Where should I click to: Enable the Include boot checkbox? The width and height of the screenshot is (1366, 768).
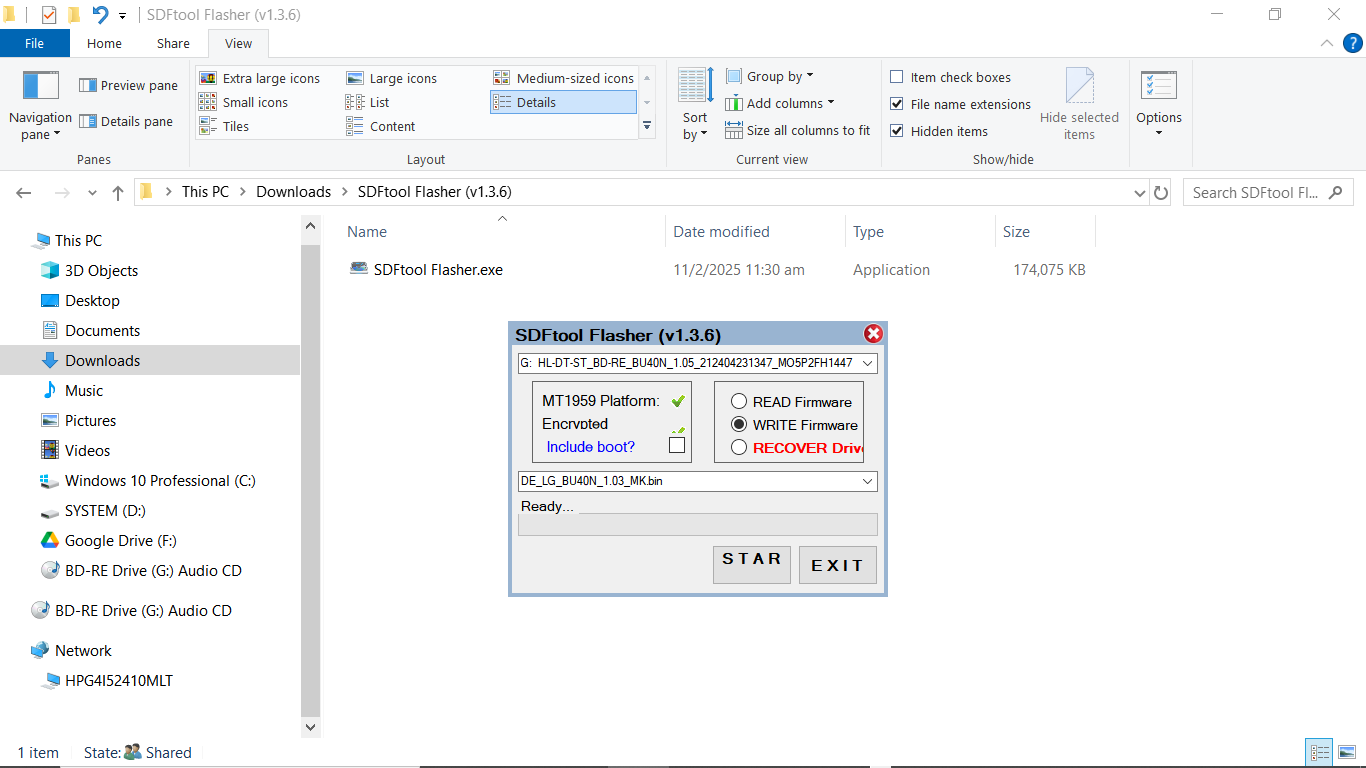677,445
